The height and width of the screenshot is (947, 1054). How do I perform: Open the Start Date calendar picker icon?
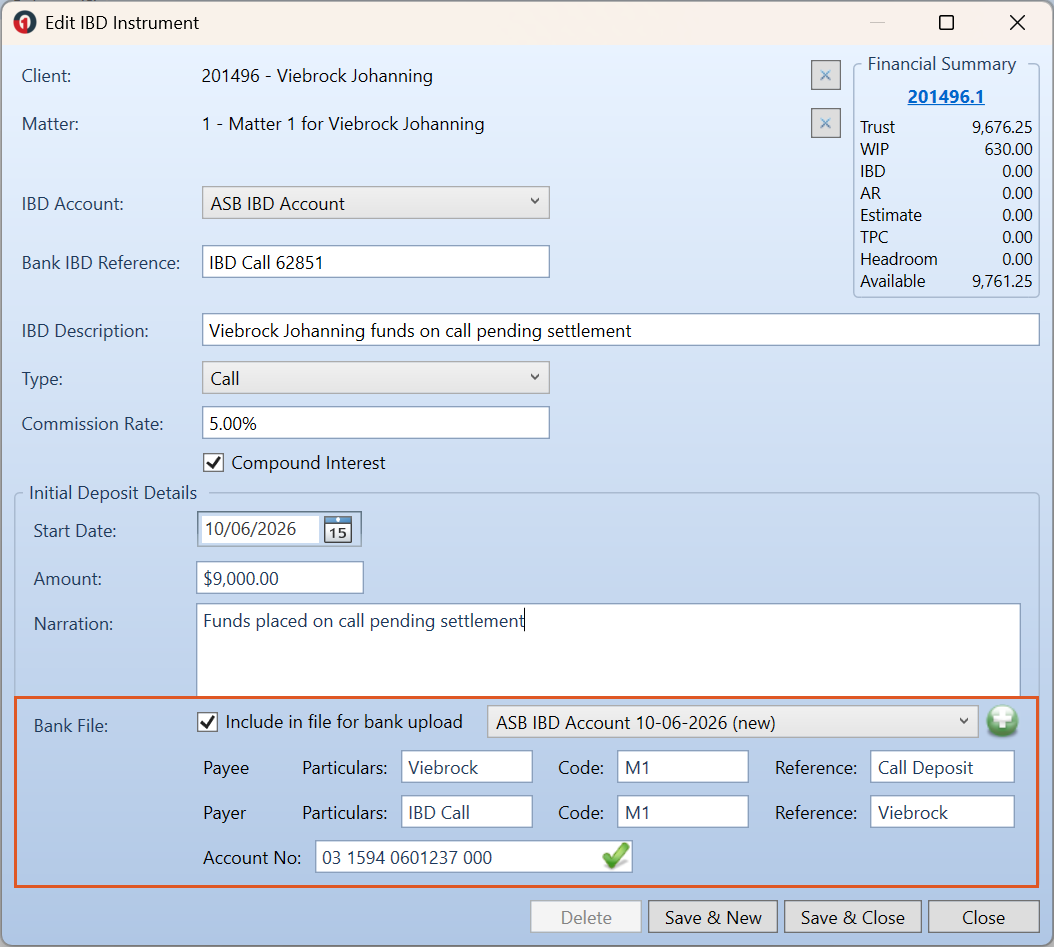coord(338,529)
